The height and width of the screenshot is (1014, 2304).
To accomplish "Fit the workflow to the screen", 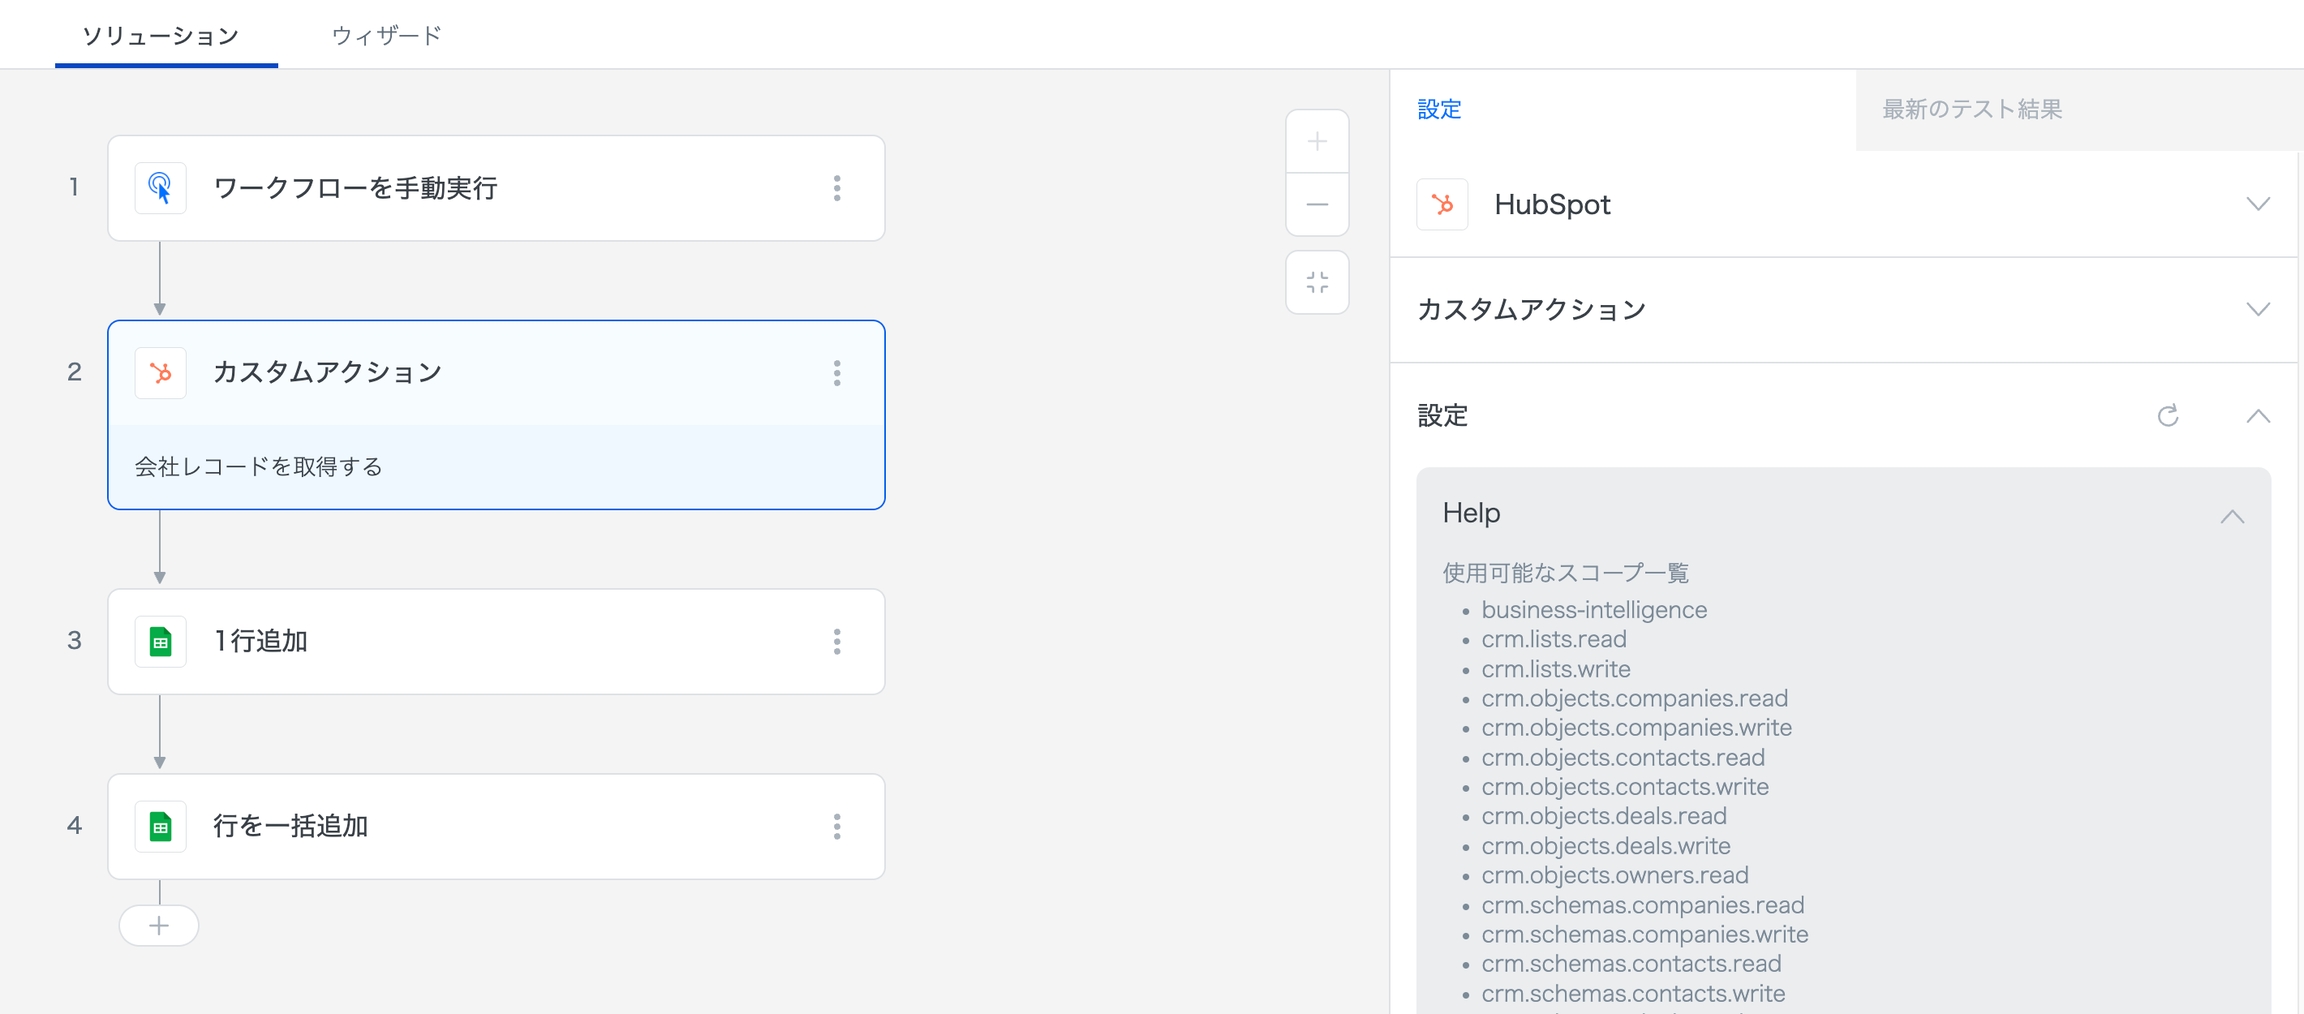I will point(1317,282).
